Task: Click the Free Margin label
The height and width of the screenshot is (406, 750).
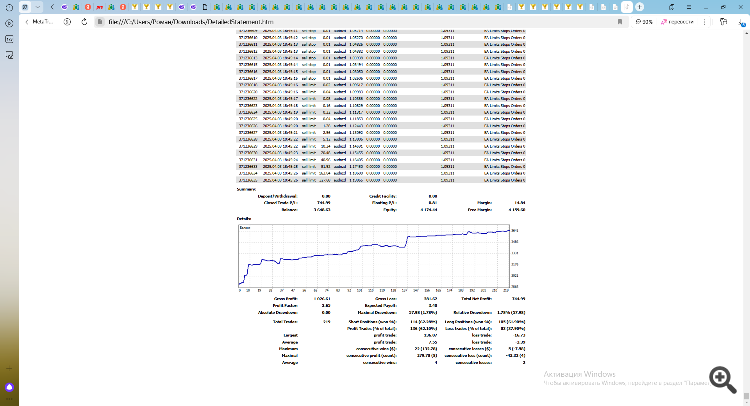Action: [479, 209]
